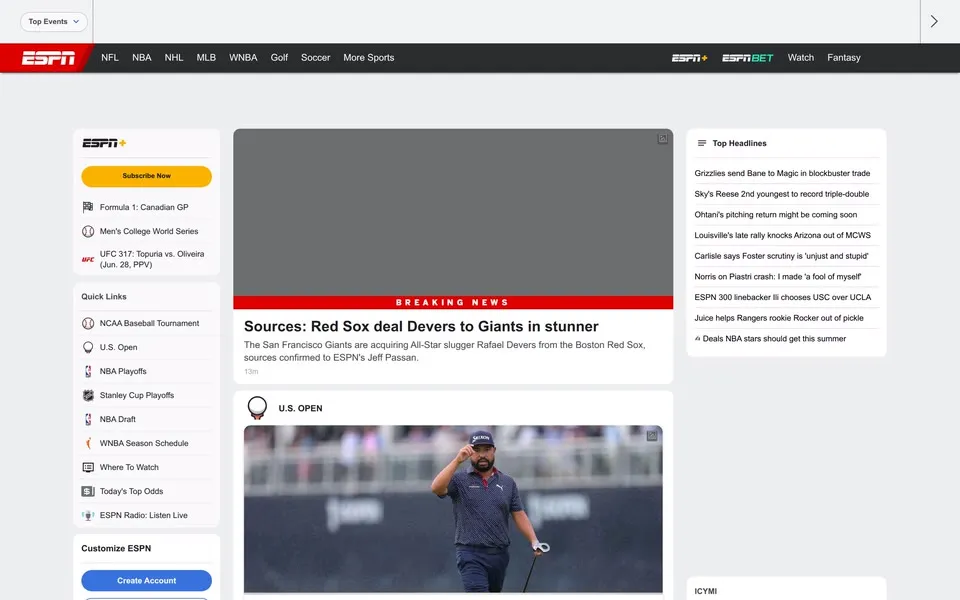Image resolution: width=960 pixels, height=600 pixels.
Task: Click the expand icon on breaking news video
Action: 662,139
